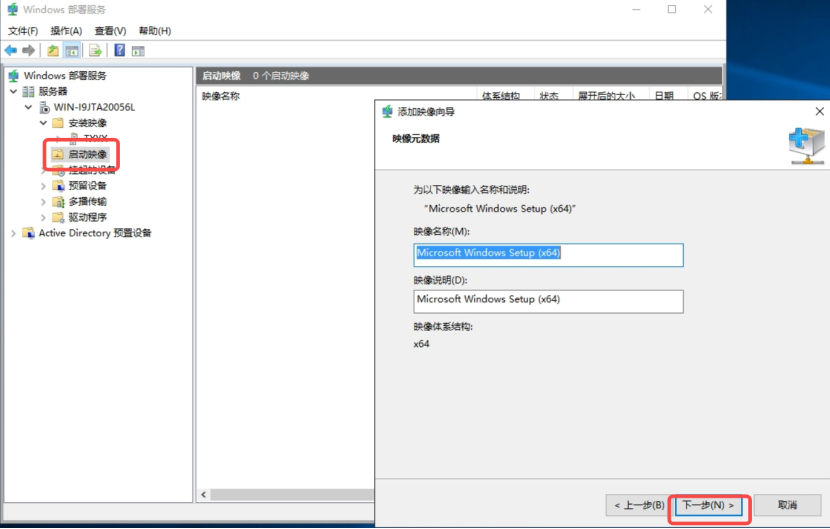Click the Back arrow toolbar icon

[11, 50]
